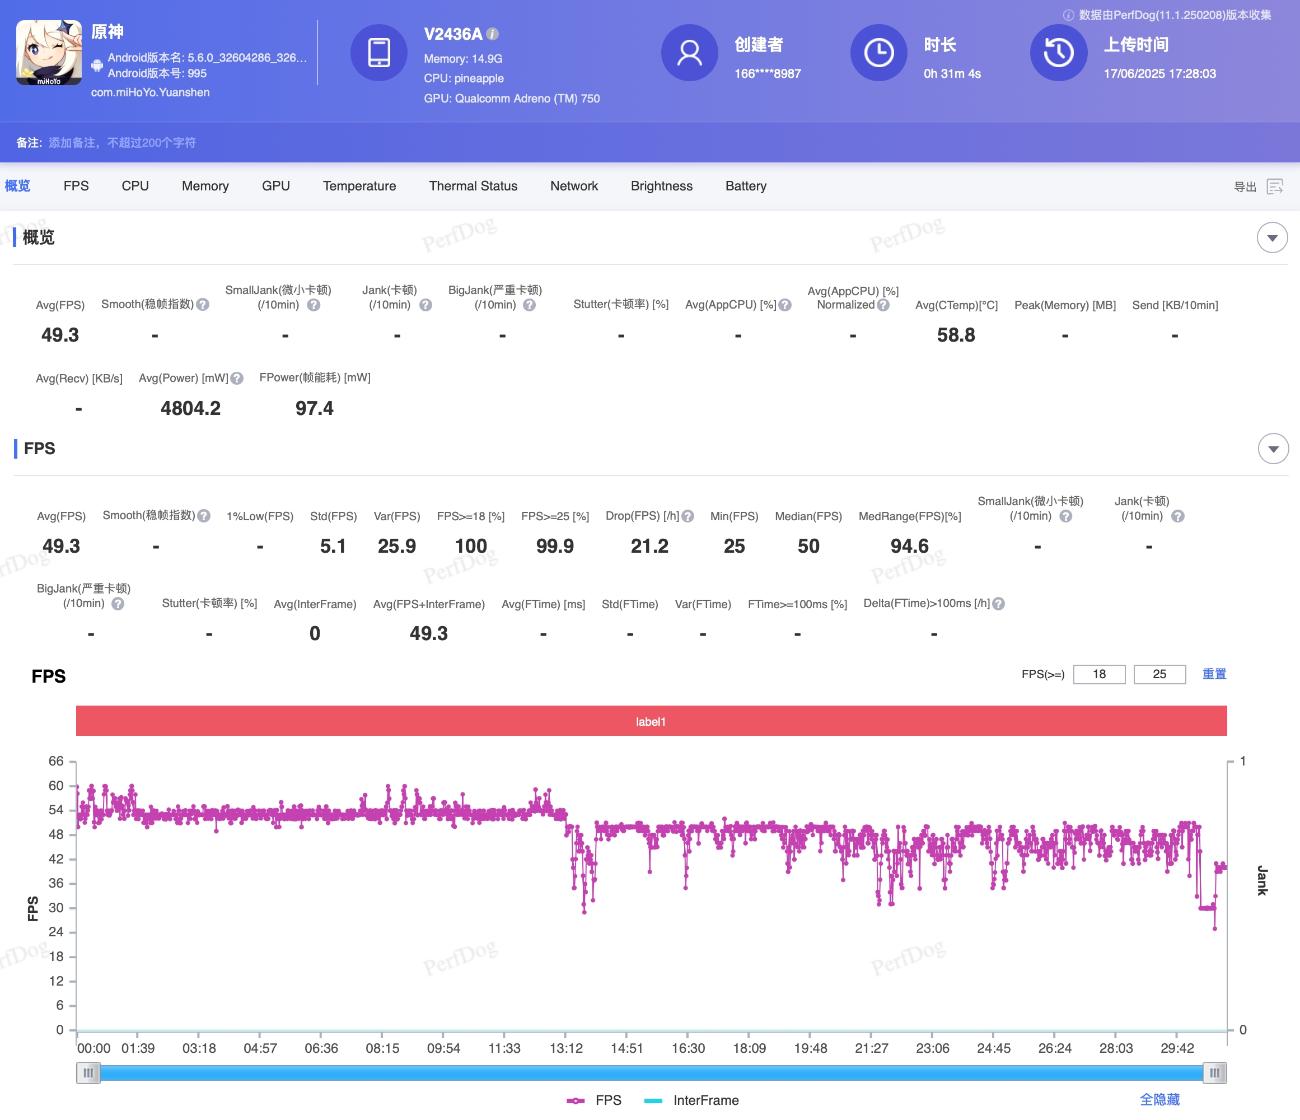This screenshot has width=1300, height=1120.
Task: Click help icon beside overview BigJank(严重卡顿)
Action: 529,305
